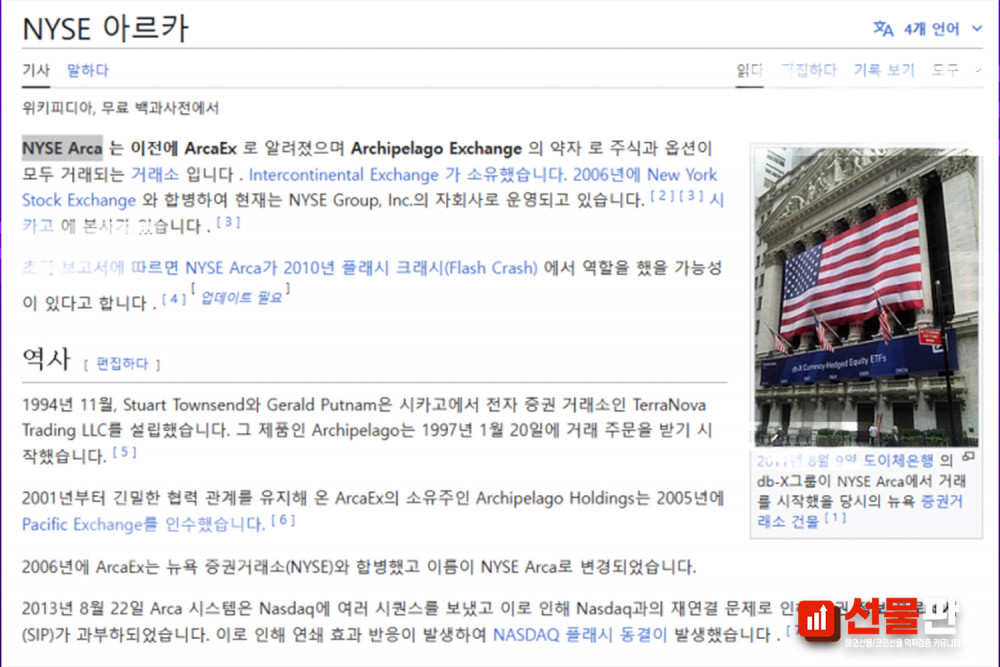
Task: Open the 편집하다 tab in top bar
Action: tap(808, 70)
